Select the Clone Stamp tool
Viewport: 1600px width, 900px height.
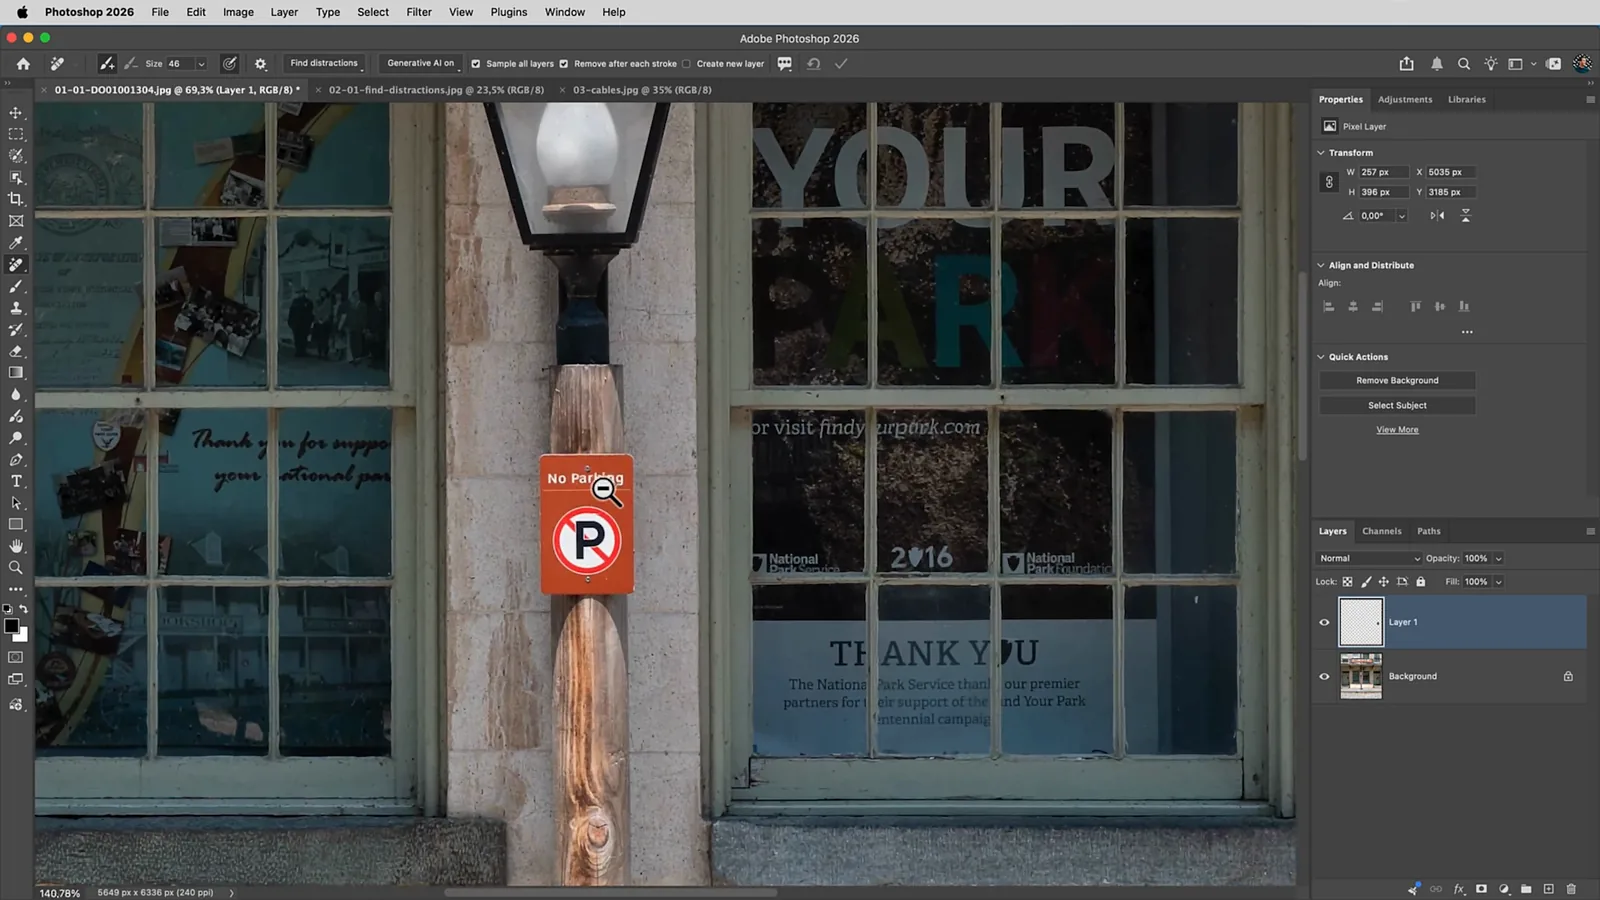[x=16, y=308]
